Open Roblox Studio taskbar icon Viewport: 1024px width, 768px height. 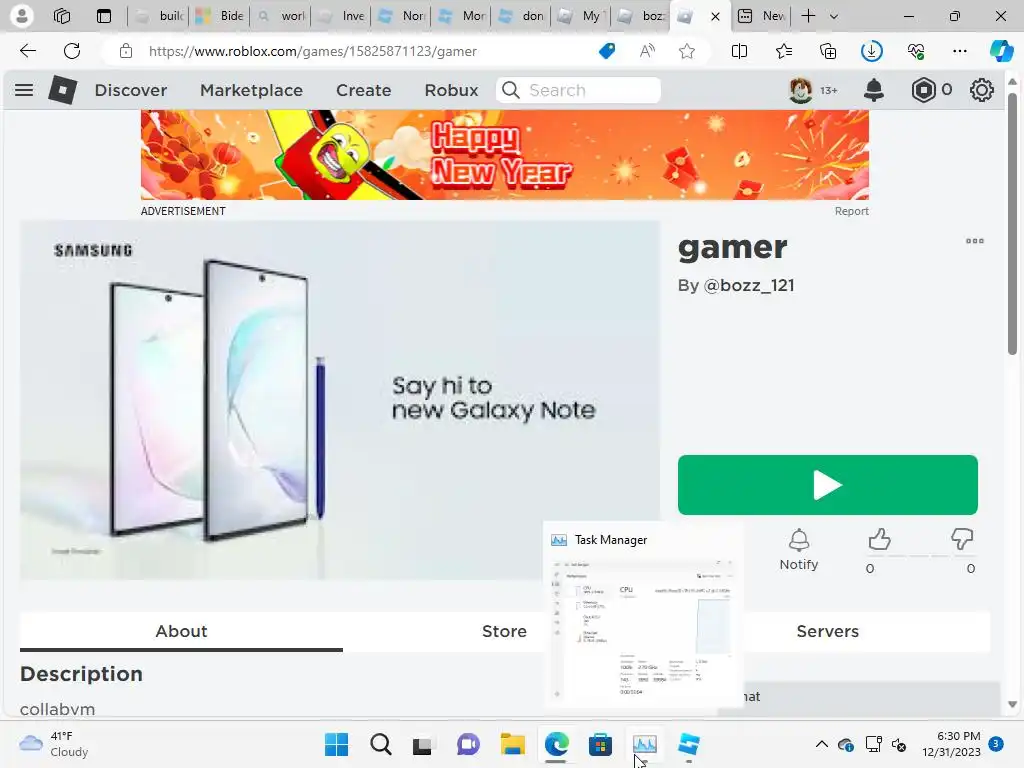click(688, 744)
